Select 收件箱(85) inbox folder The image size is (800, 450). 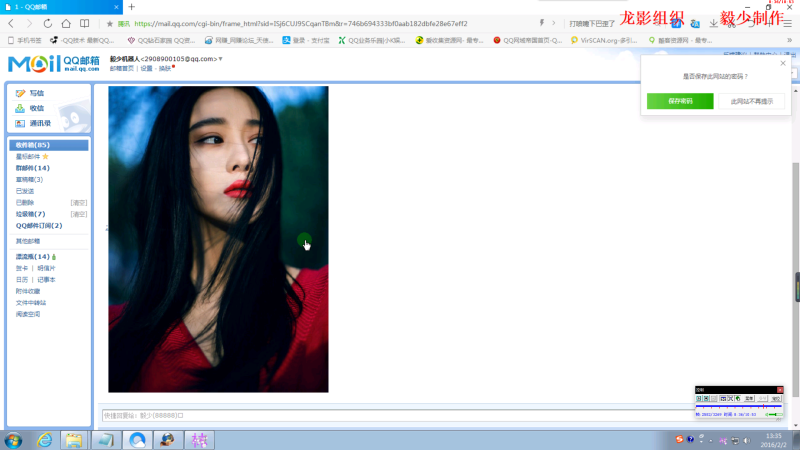(33, 145)
